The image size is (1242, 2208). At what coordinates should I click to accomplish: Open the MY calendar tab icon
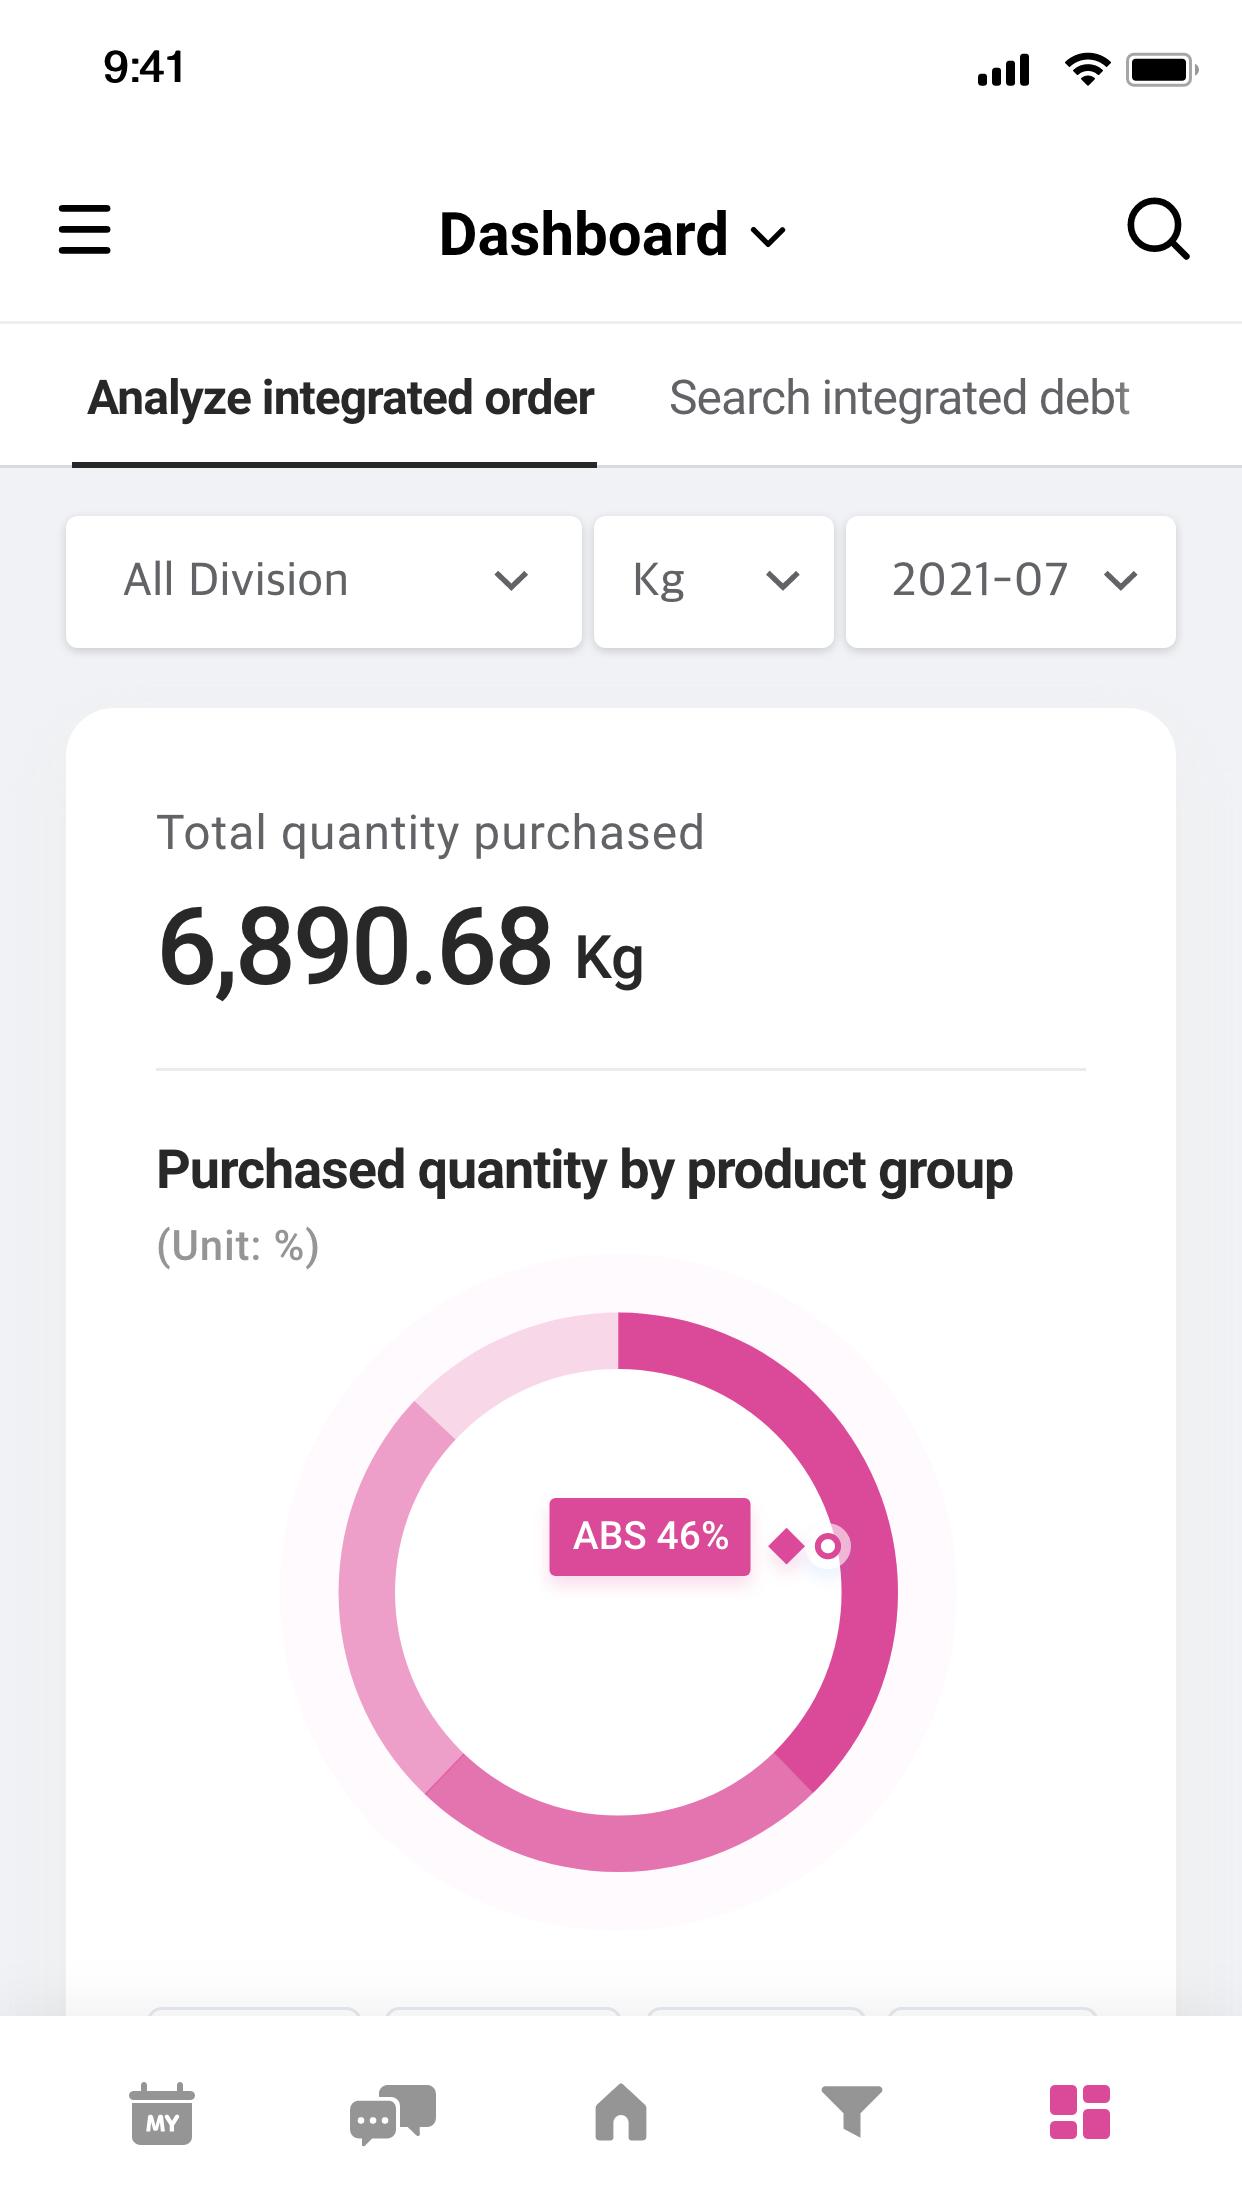point(162,2113)
